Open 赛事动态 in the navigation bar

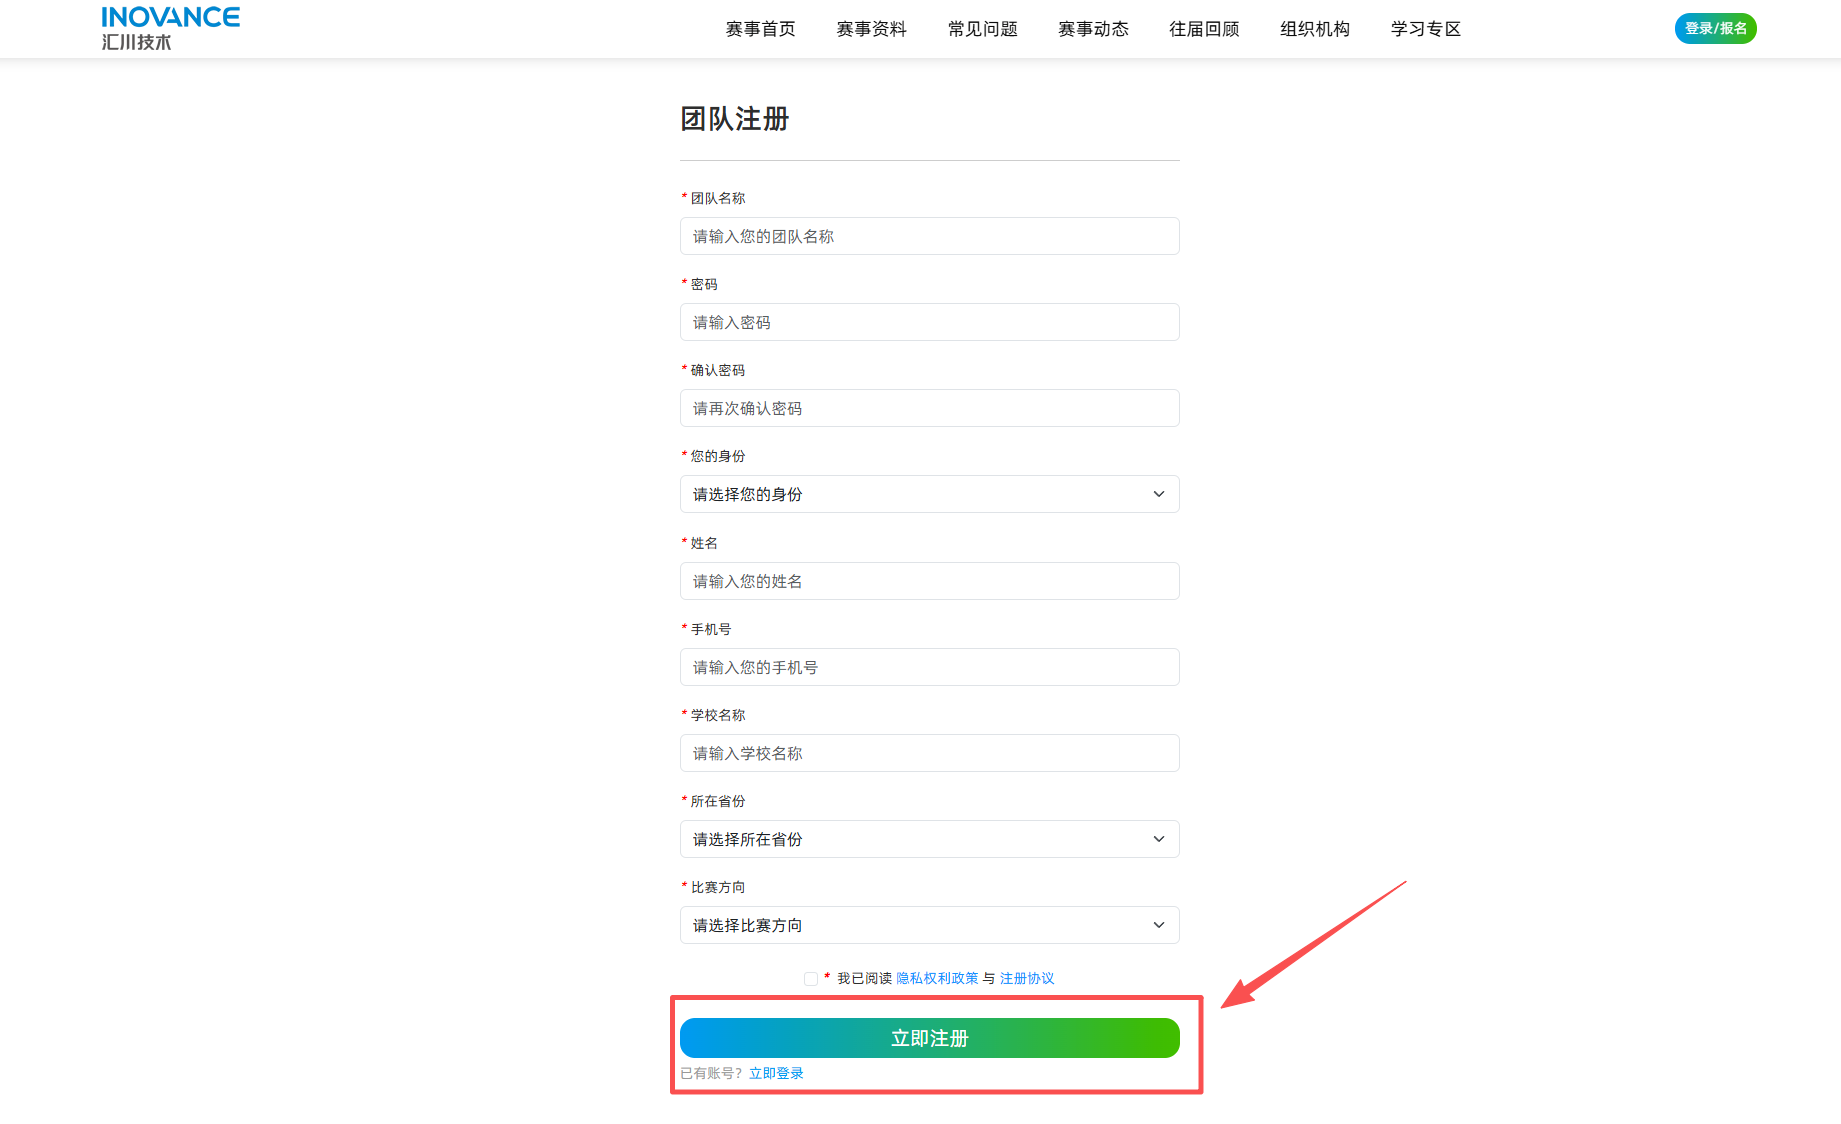(1093, 29)
